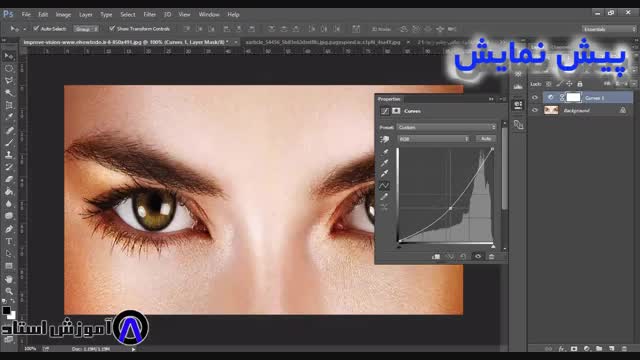Screen dimensions: 640x360
Task: Open the Essentials workspace dropdown
Action: click(609, 29)
